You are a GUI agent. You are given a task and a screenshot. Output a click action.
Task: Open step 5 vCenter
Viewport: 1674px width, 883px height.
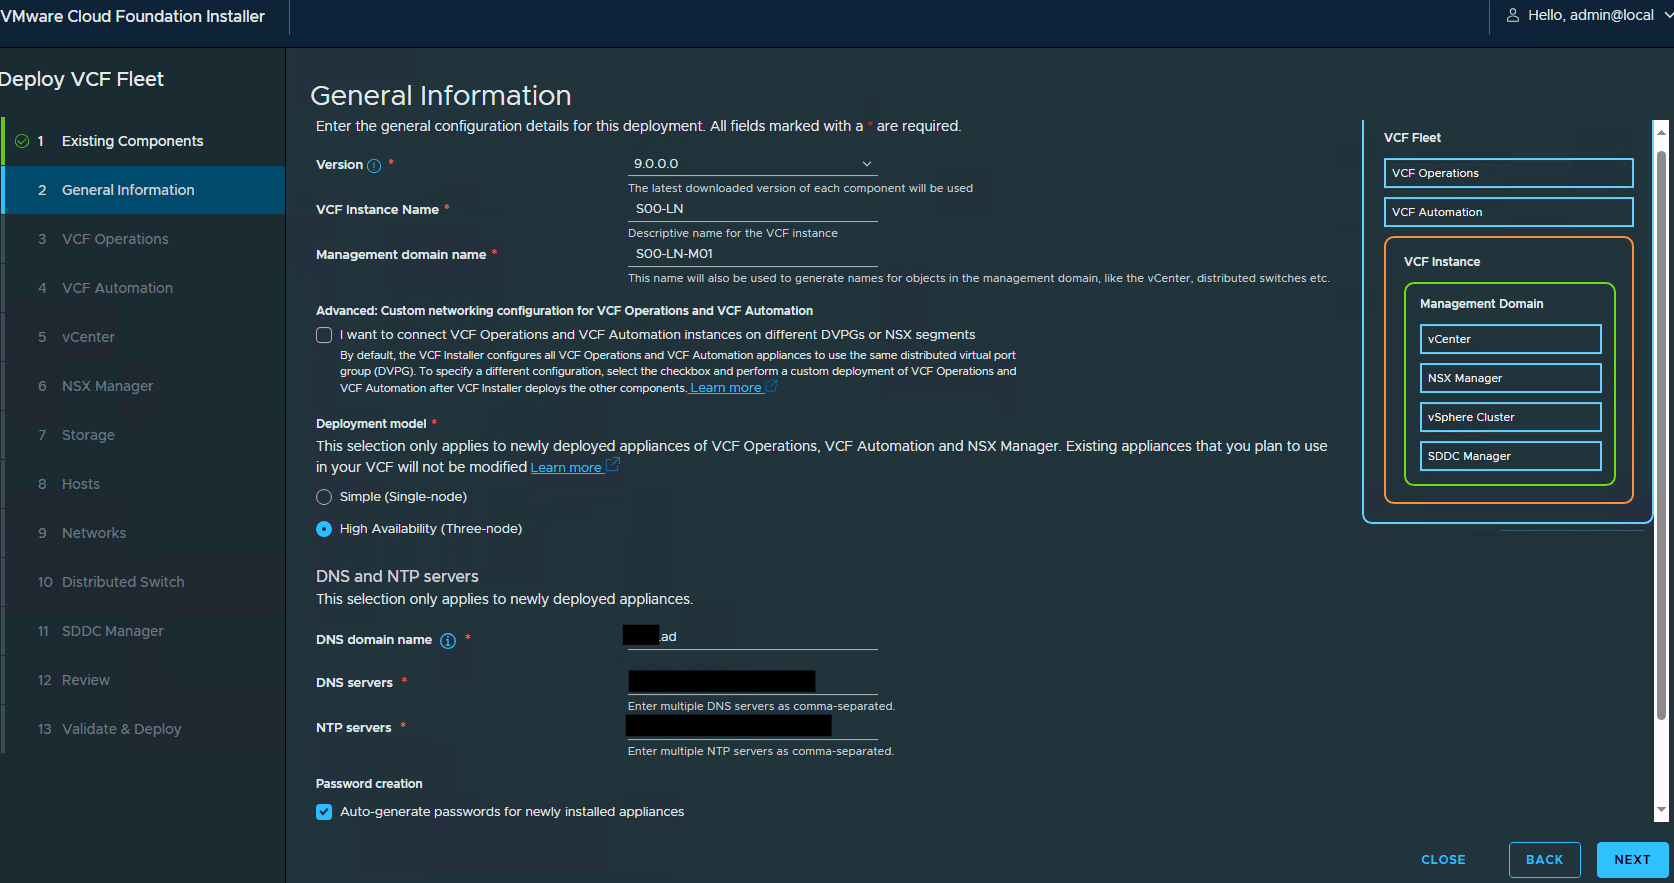[x=143, y=337]
